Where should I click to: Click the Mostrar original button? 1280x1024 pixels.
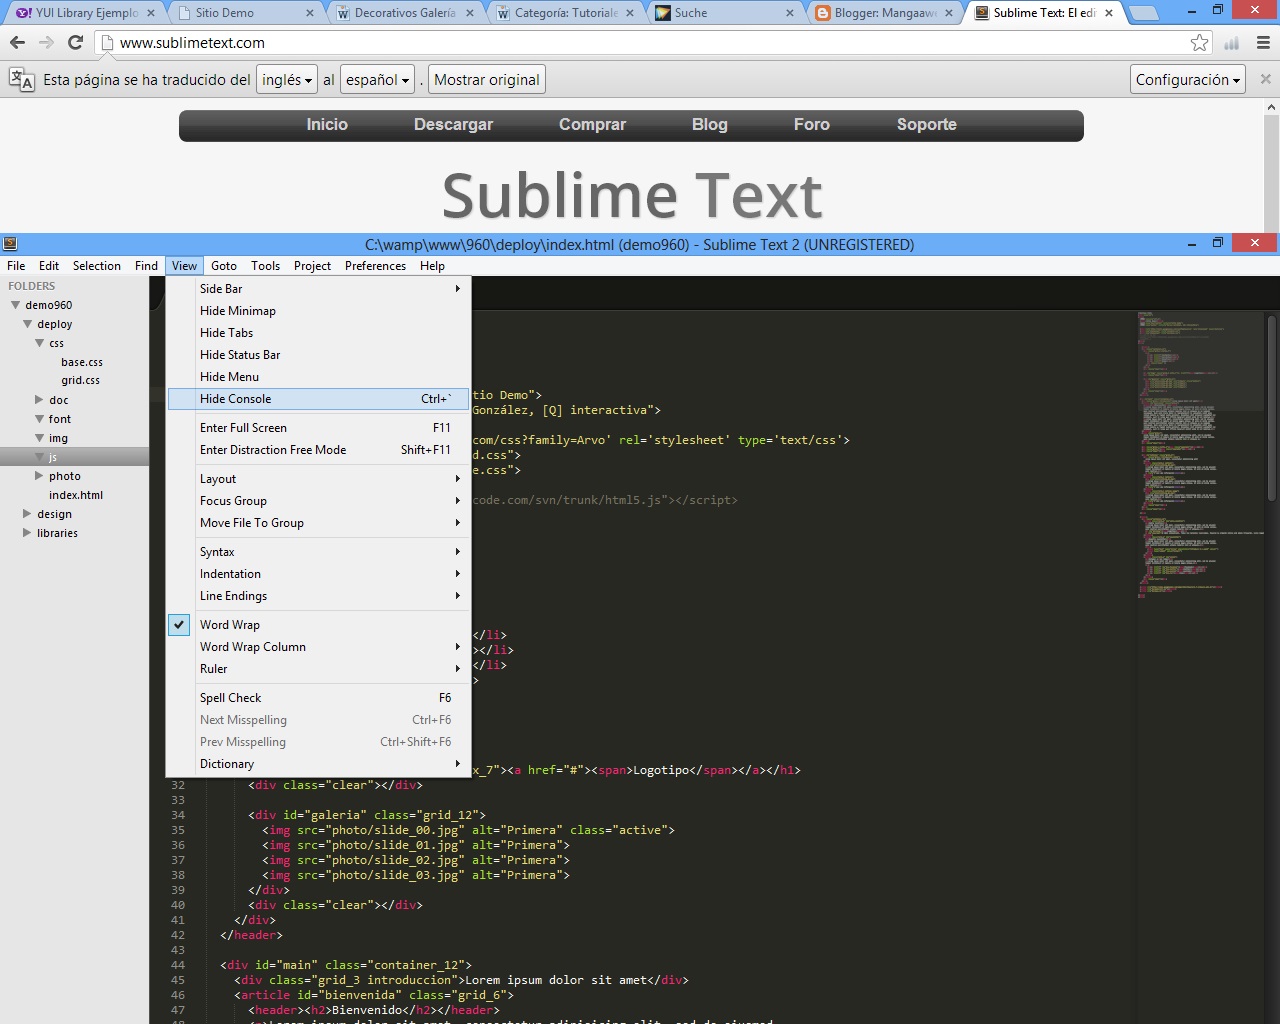(x=487, y=79)
